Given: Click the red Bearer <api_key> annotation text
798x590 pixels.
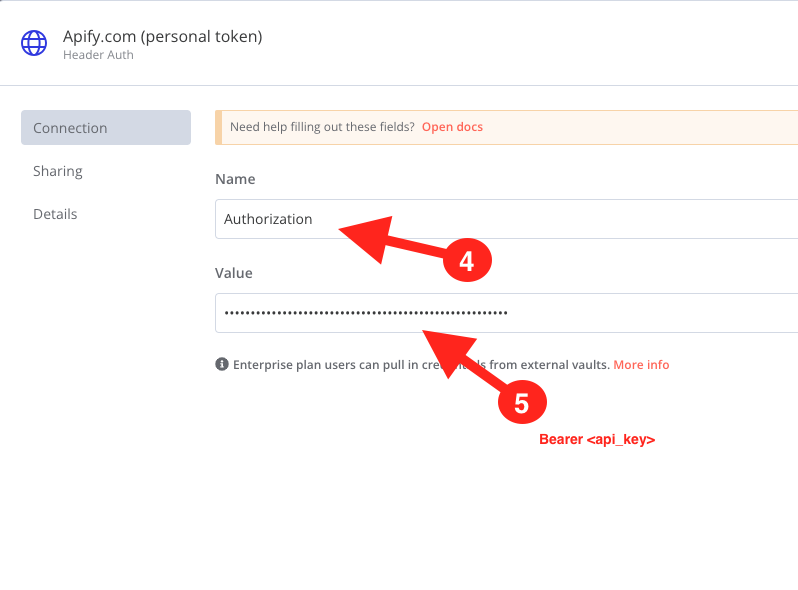Looking at the screenshot, I should [597, 439].
